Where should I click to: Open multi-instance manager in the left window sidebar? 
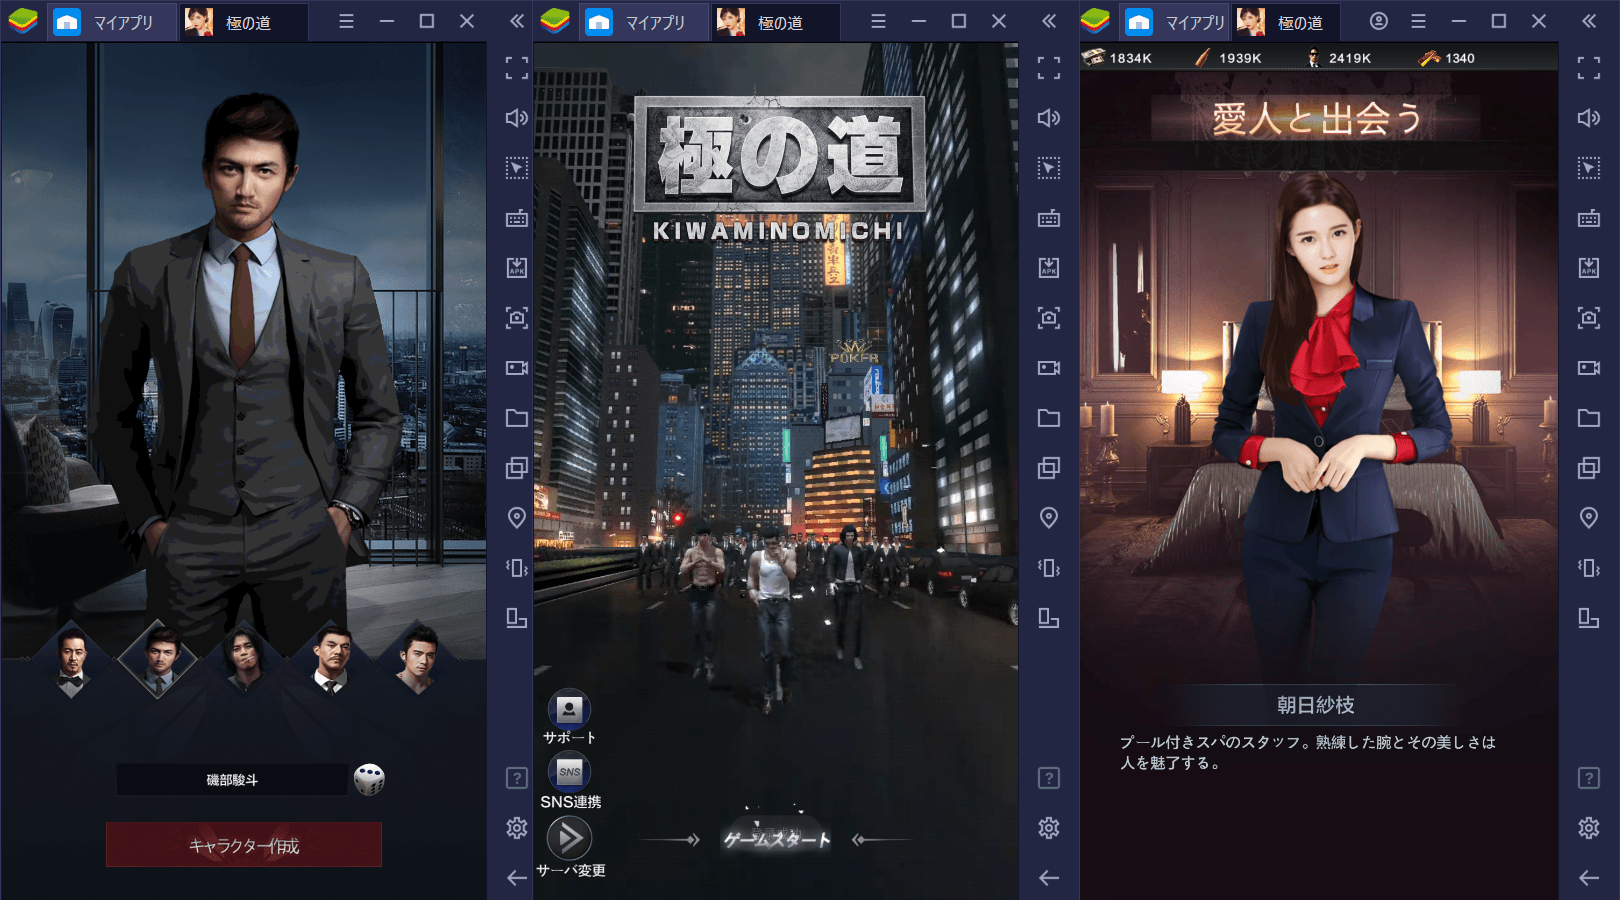tap(517, 468)
